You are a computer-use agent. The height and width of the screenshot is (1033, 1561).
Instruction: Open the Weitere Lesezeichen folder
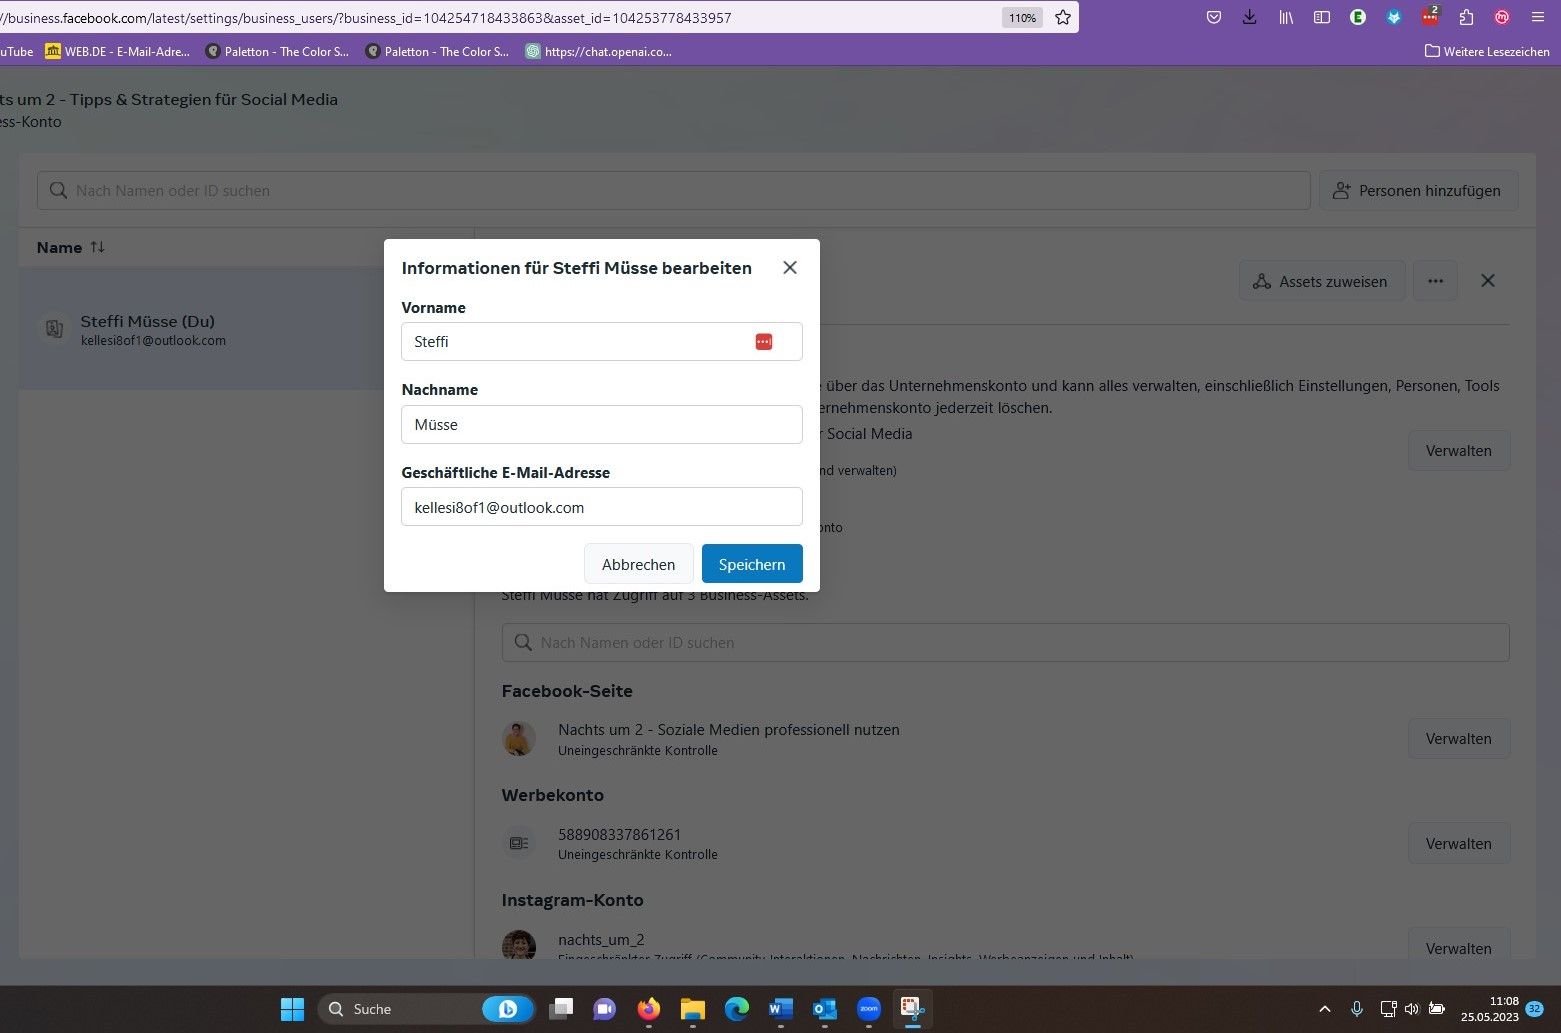[x=1487, y=51]
